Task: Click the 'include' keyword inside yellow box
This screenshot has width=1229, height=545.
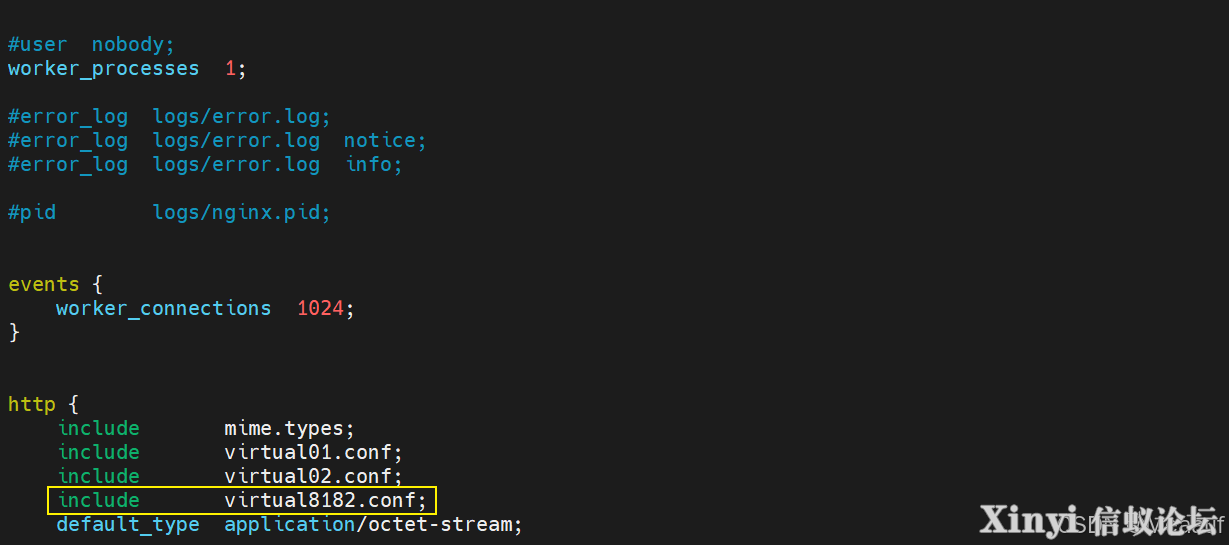Action: [x=98, y=500]
